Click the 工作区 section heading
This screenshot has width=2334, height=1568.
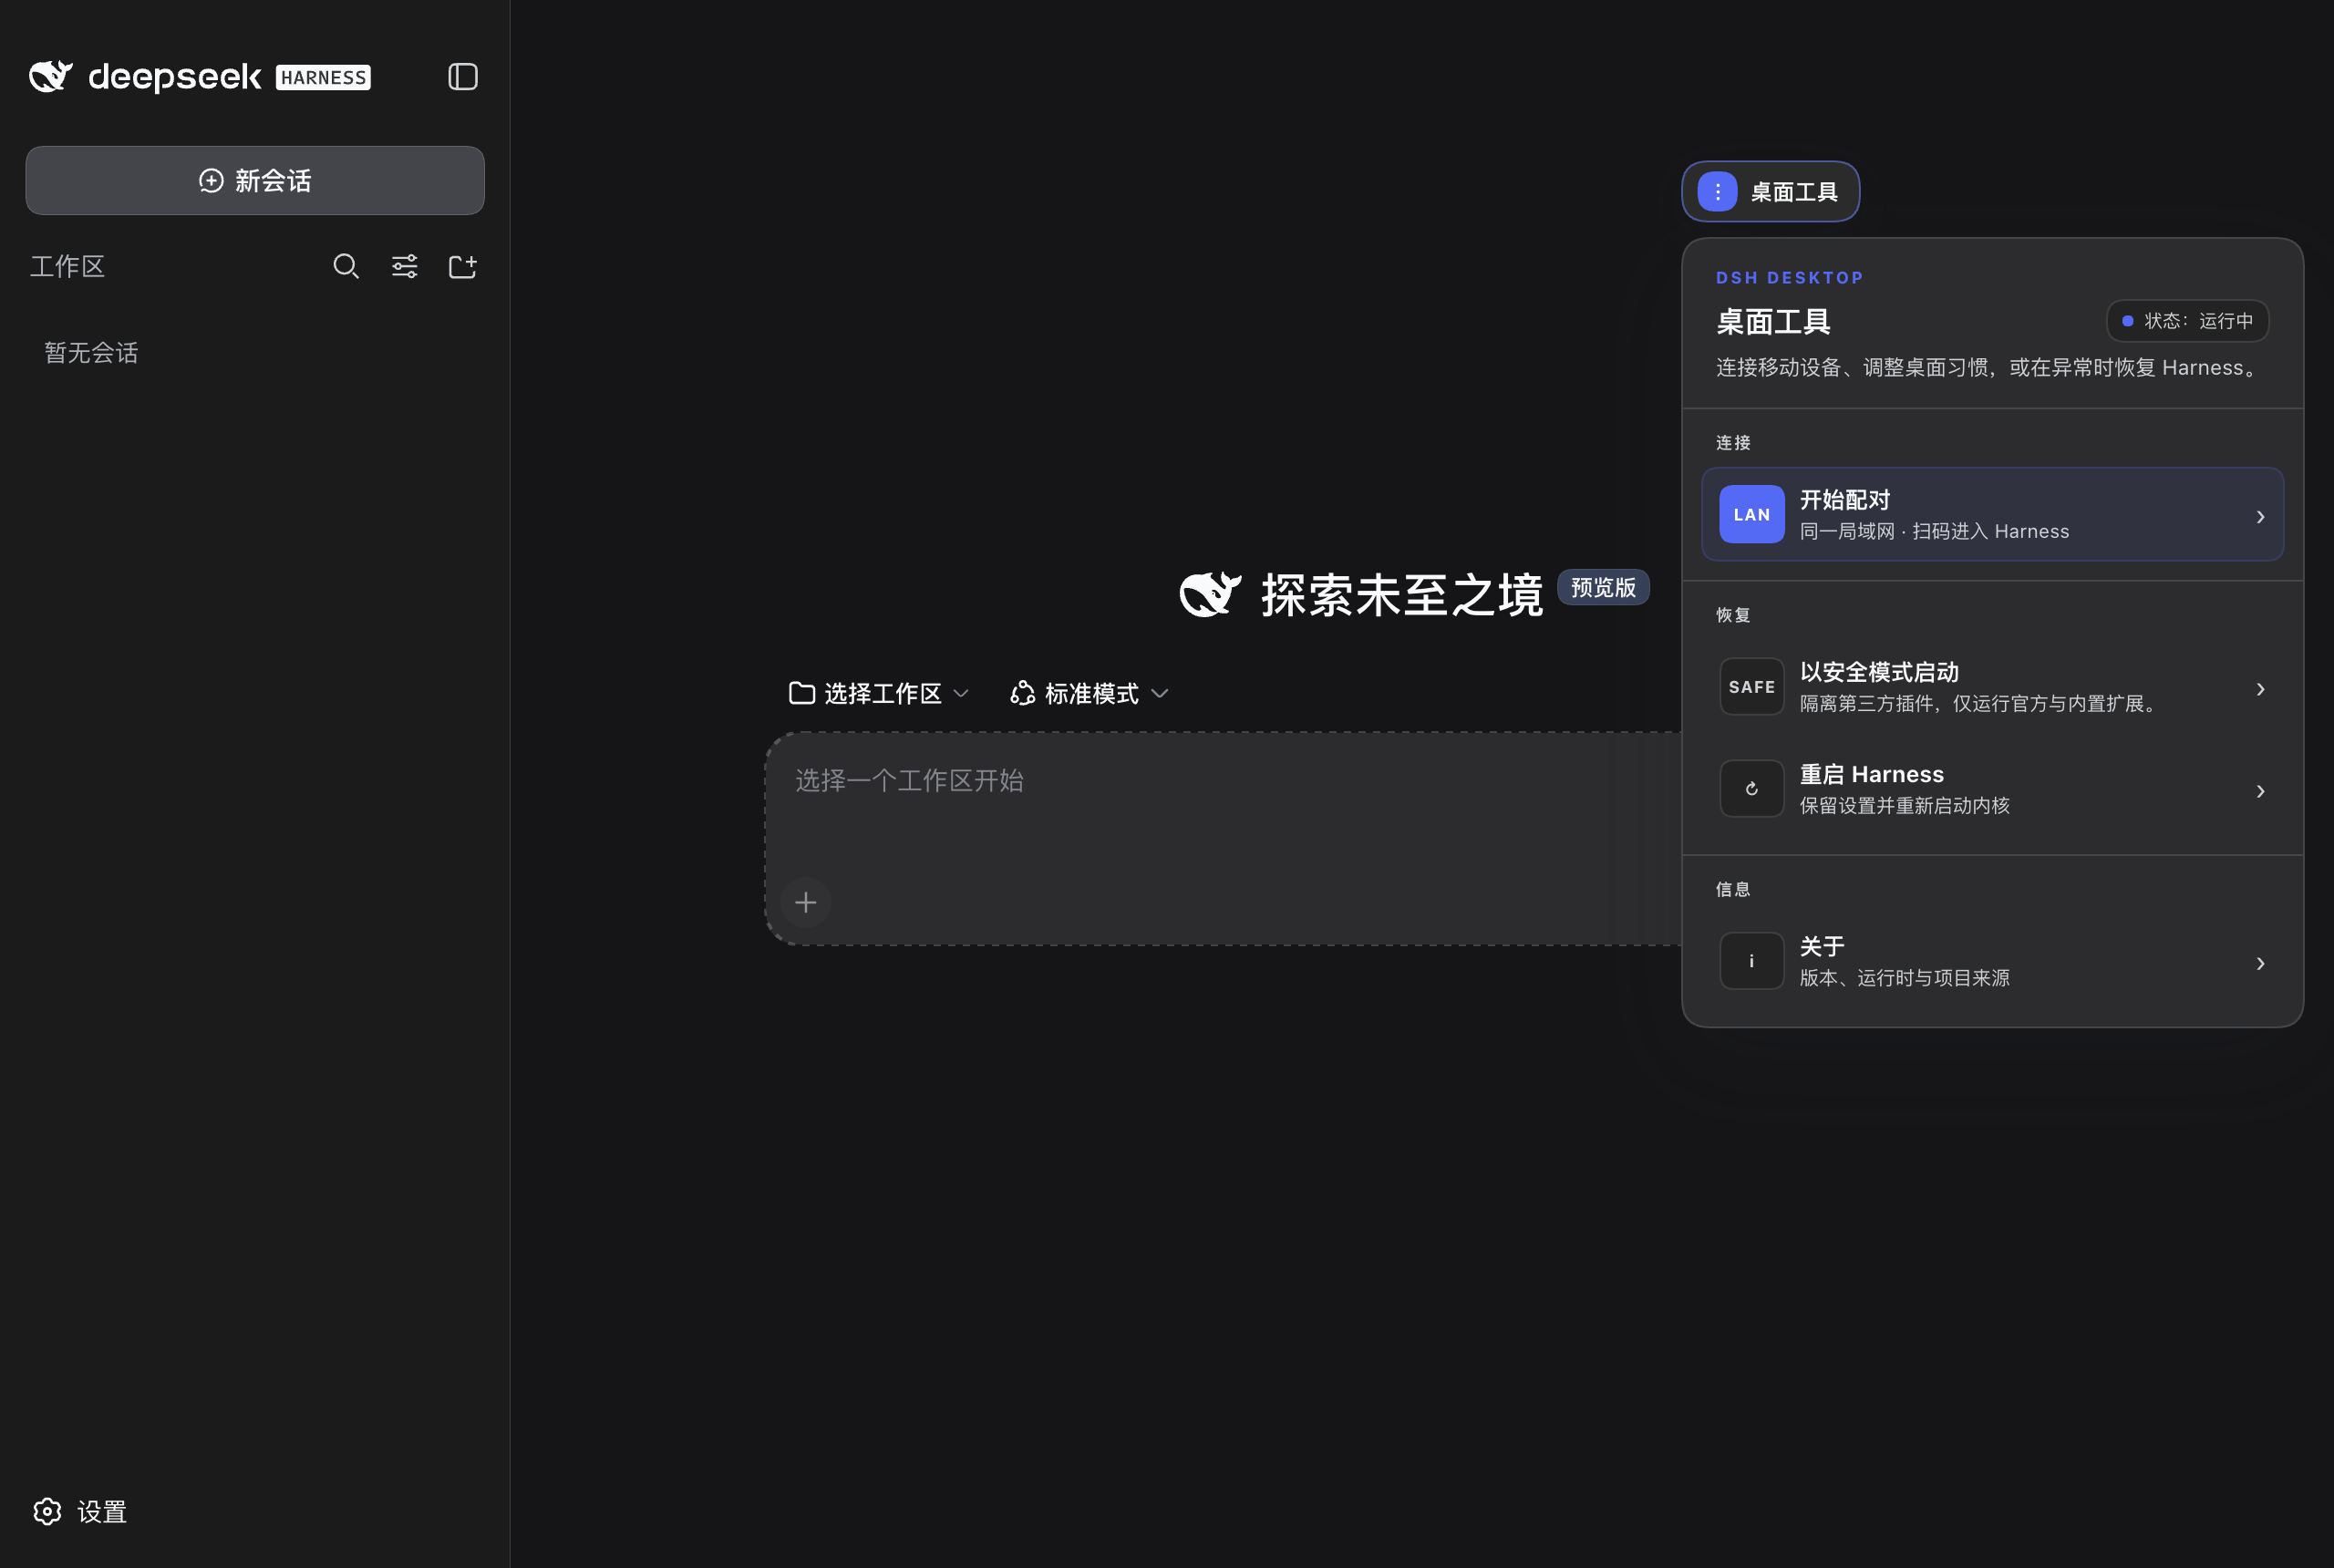67,266
